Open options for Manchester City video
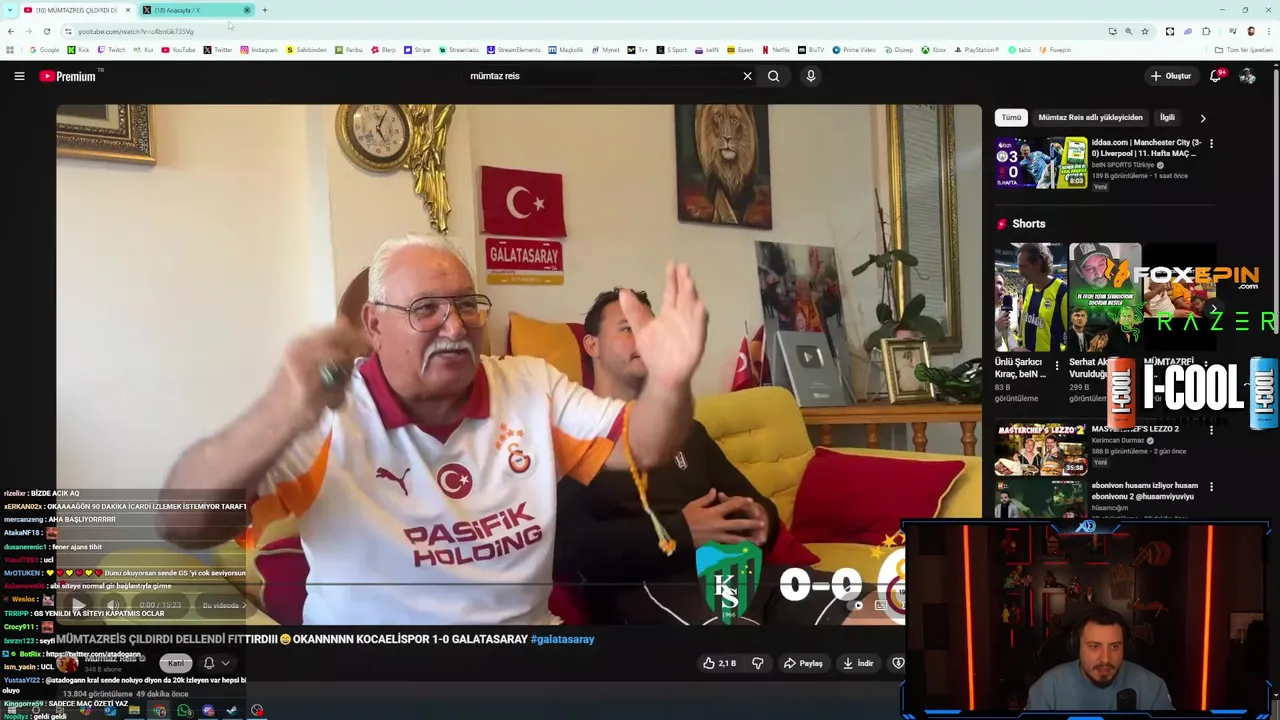 pyautogui.click(x=1211, y=144)
